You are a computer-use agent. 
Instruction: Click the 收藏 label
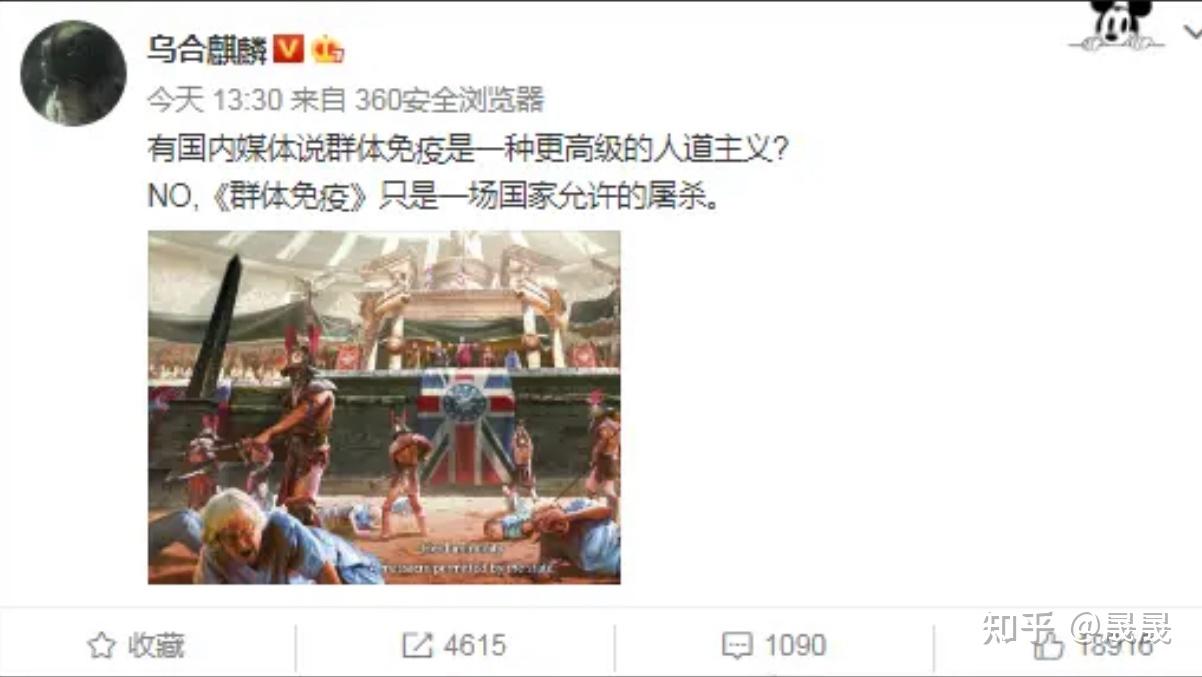[x=156, y=646]
